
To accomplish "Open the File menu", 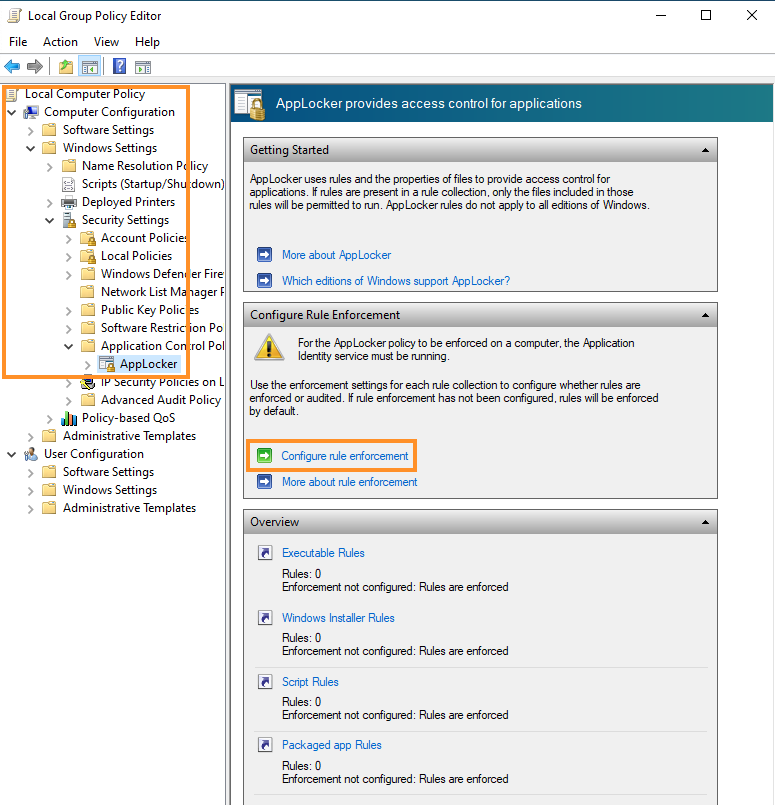I will [x=18, y=42].
